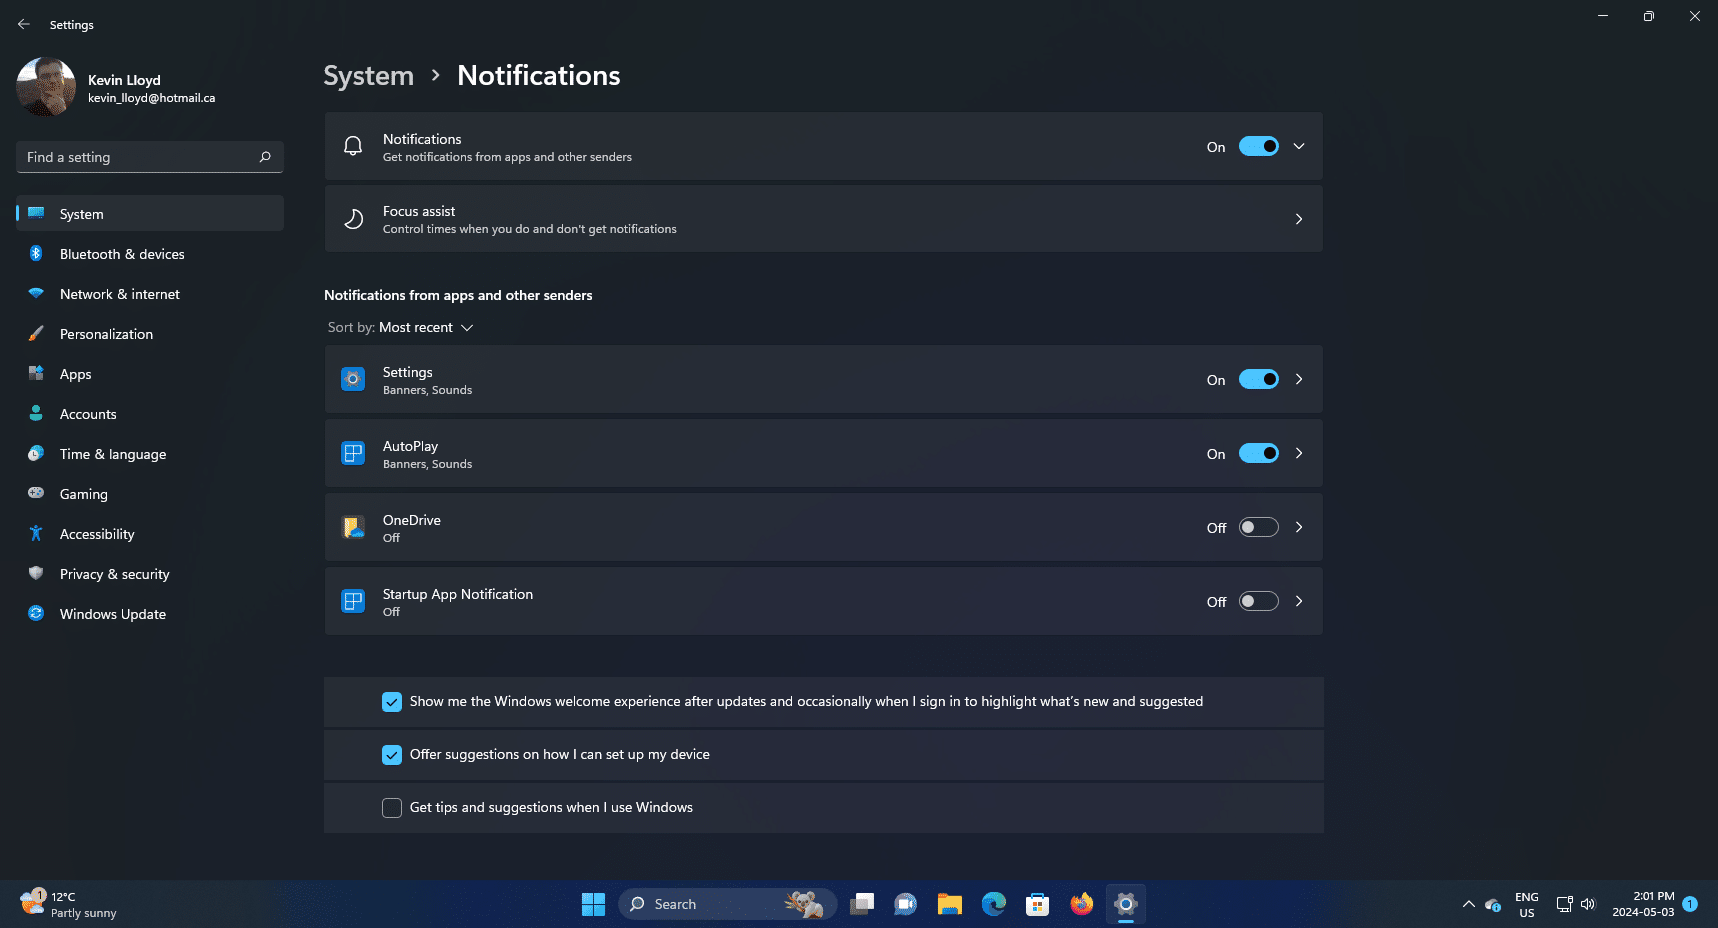Click the Personalization paintbrush icon
Image resolution: width=1718 pixels, height=928 pixels.
[x=36, y=334]
